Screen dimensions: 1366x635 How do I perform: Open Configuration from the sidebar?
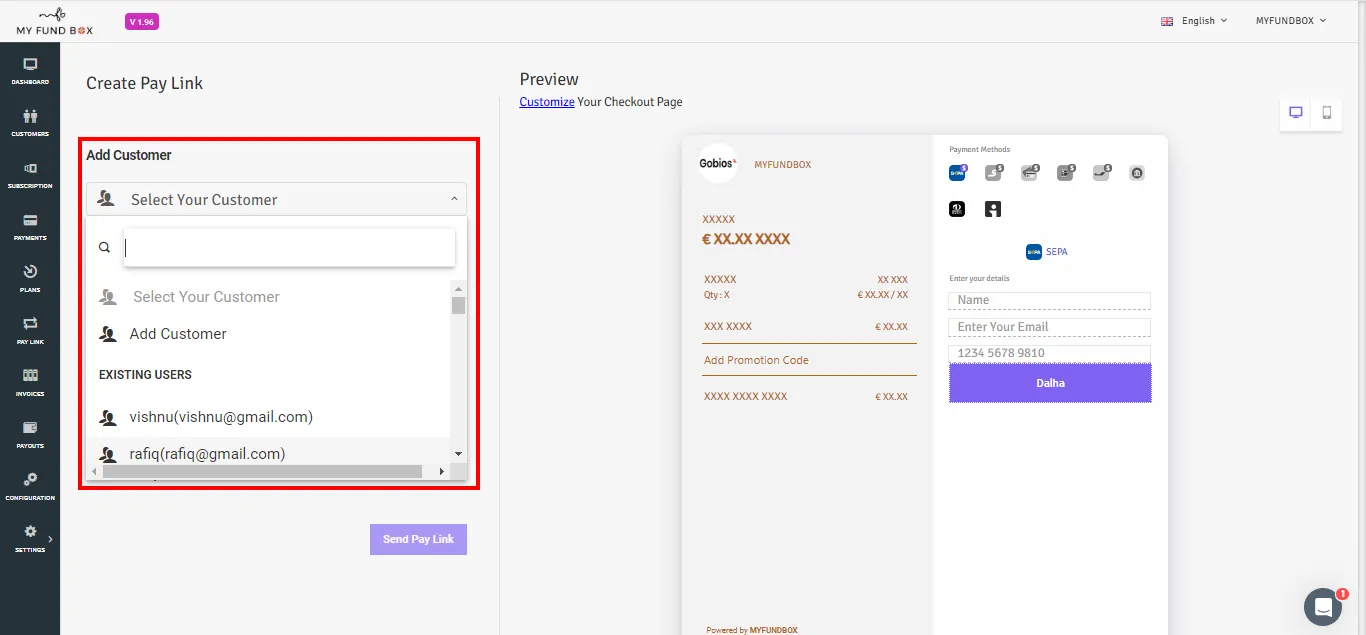point(30,487)
